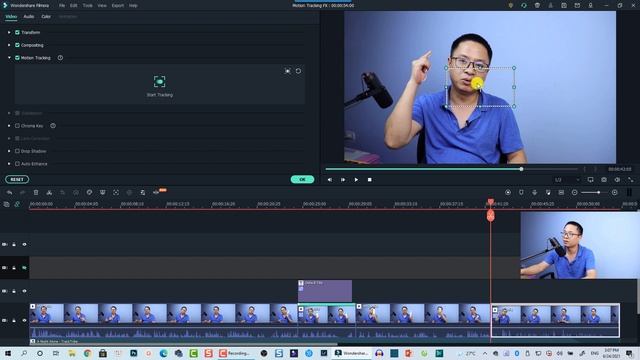
Task: Toggle the auto ripple link icon beside ruler
Action: click(x=17, y=204)
